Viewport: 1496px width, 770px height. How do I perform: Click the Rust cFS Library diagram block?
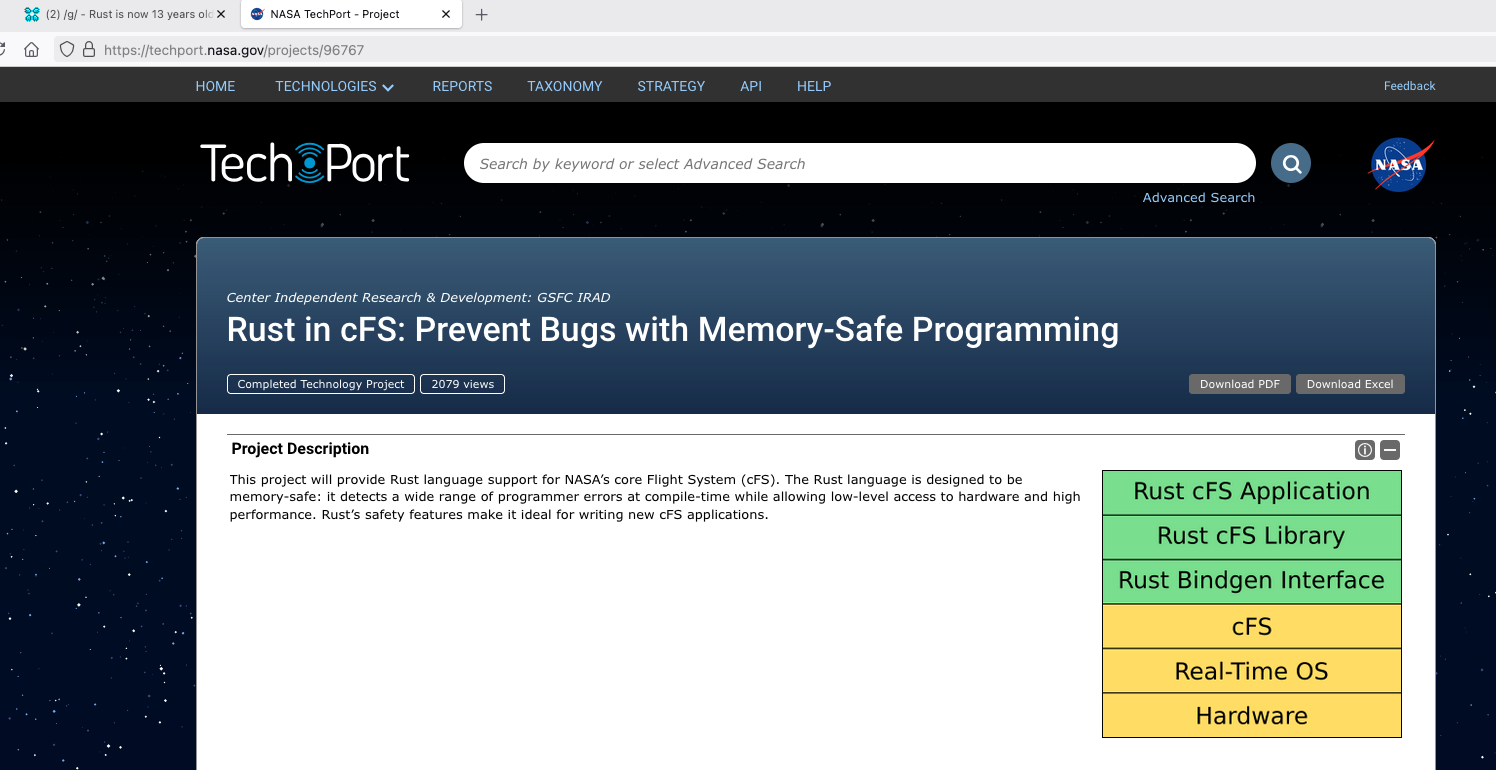click(1251, 537)
